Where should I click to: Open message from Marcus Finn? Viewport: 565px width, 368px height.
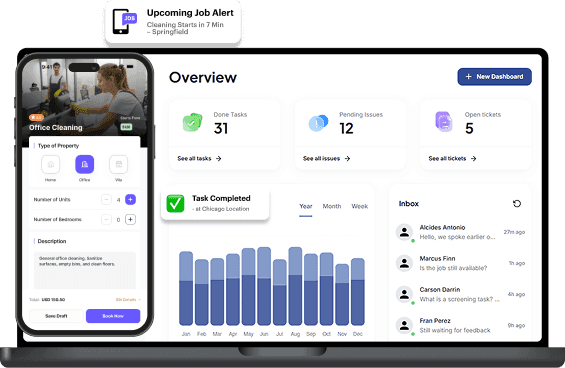[460, 263]
